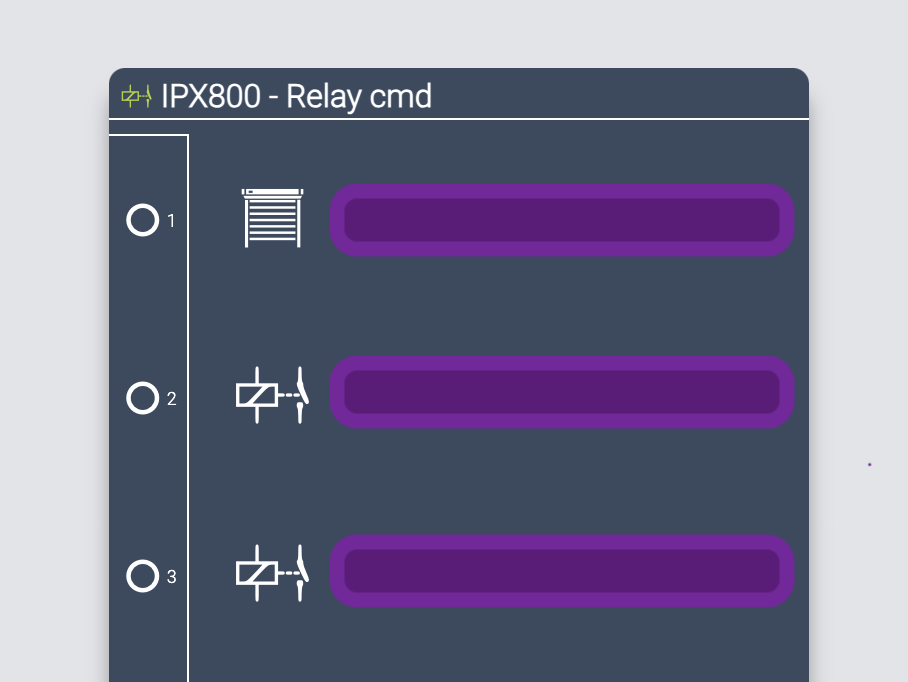908x682 pixels.
Task: Click the IPX800 - Relay cmd title text
Action: point(296,96)
